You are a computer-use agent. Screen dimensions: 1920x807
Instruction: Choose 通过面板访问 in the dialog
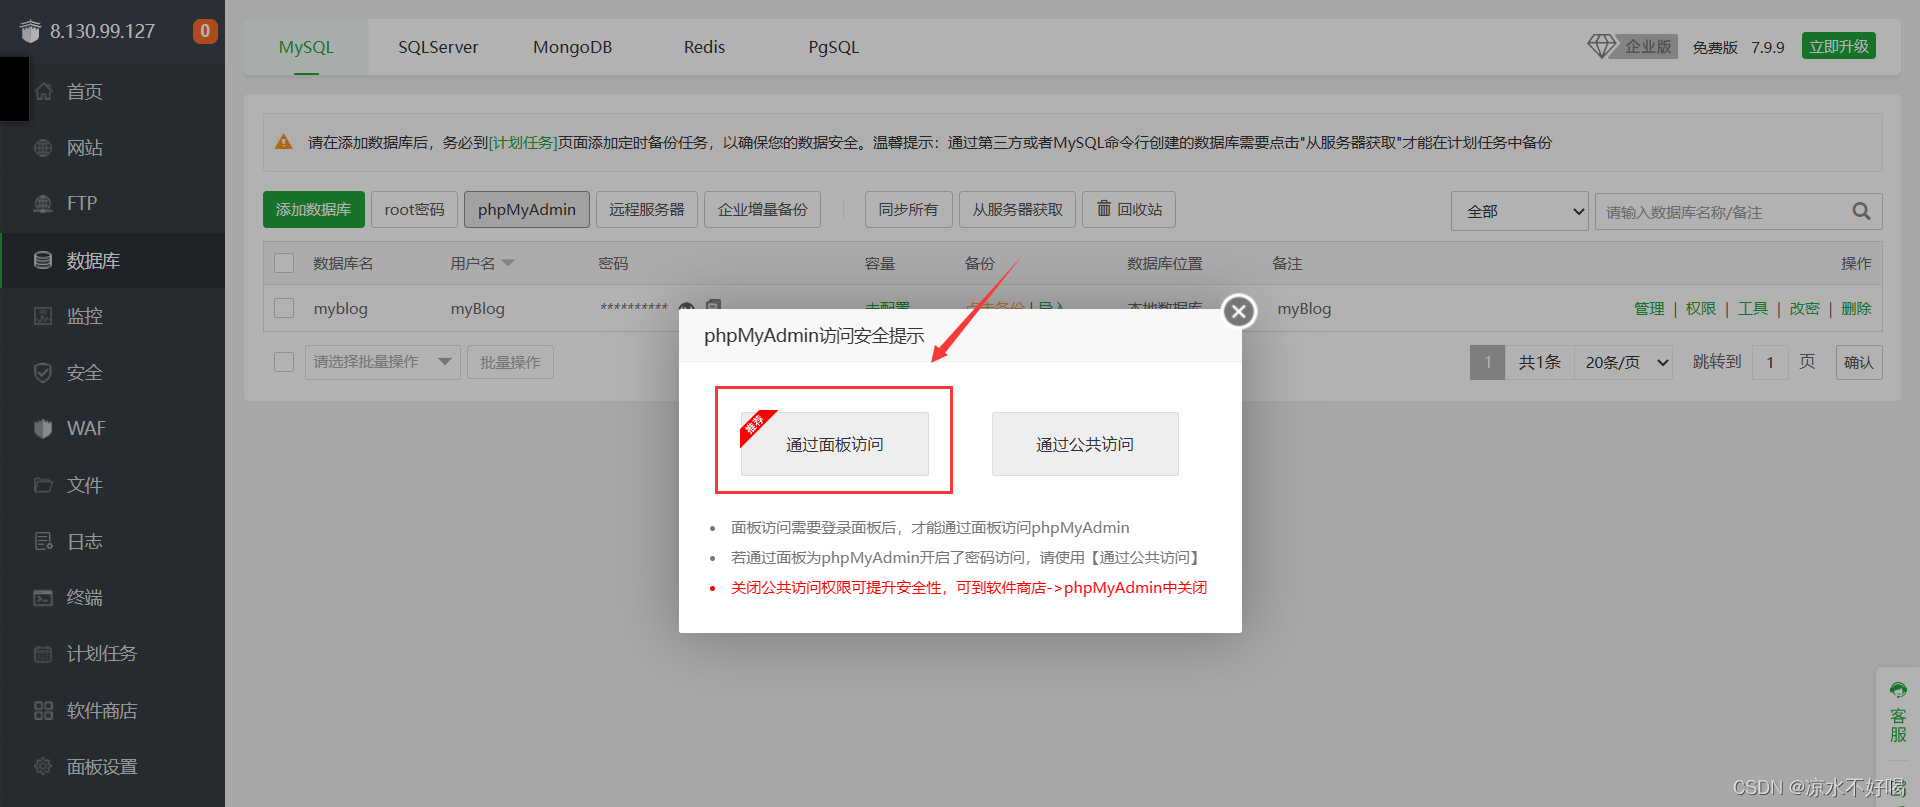[835, 444]
